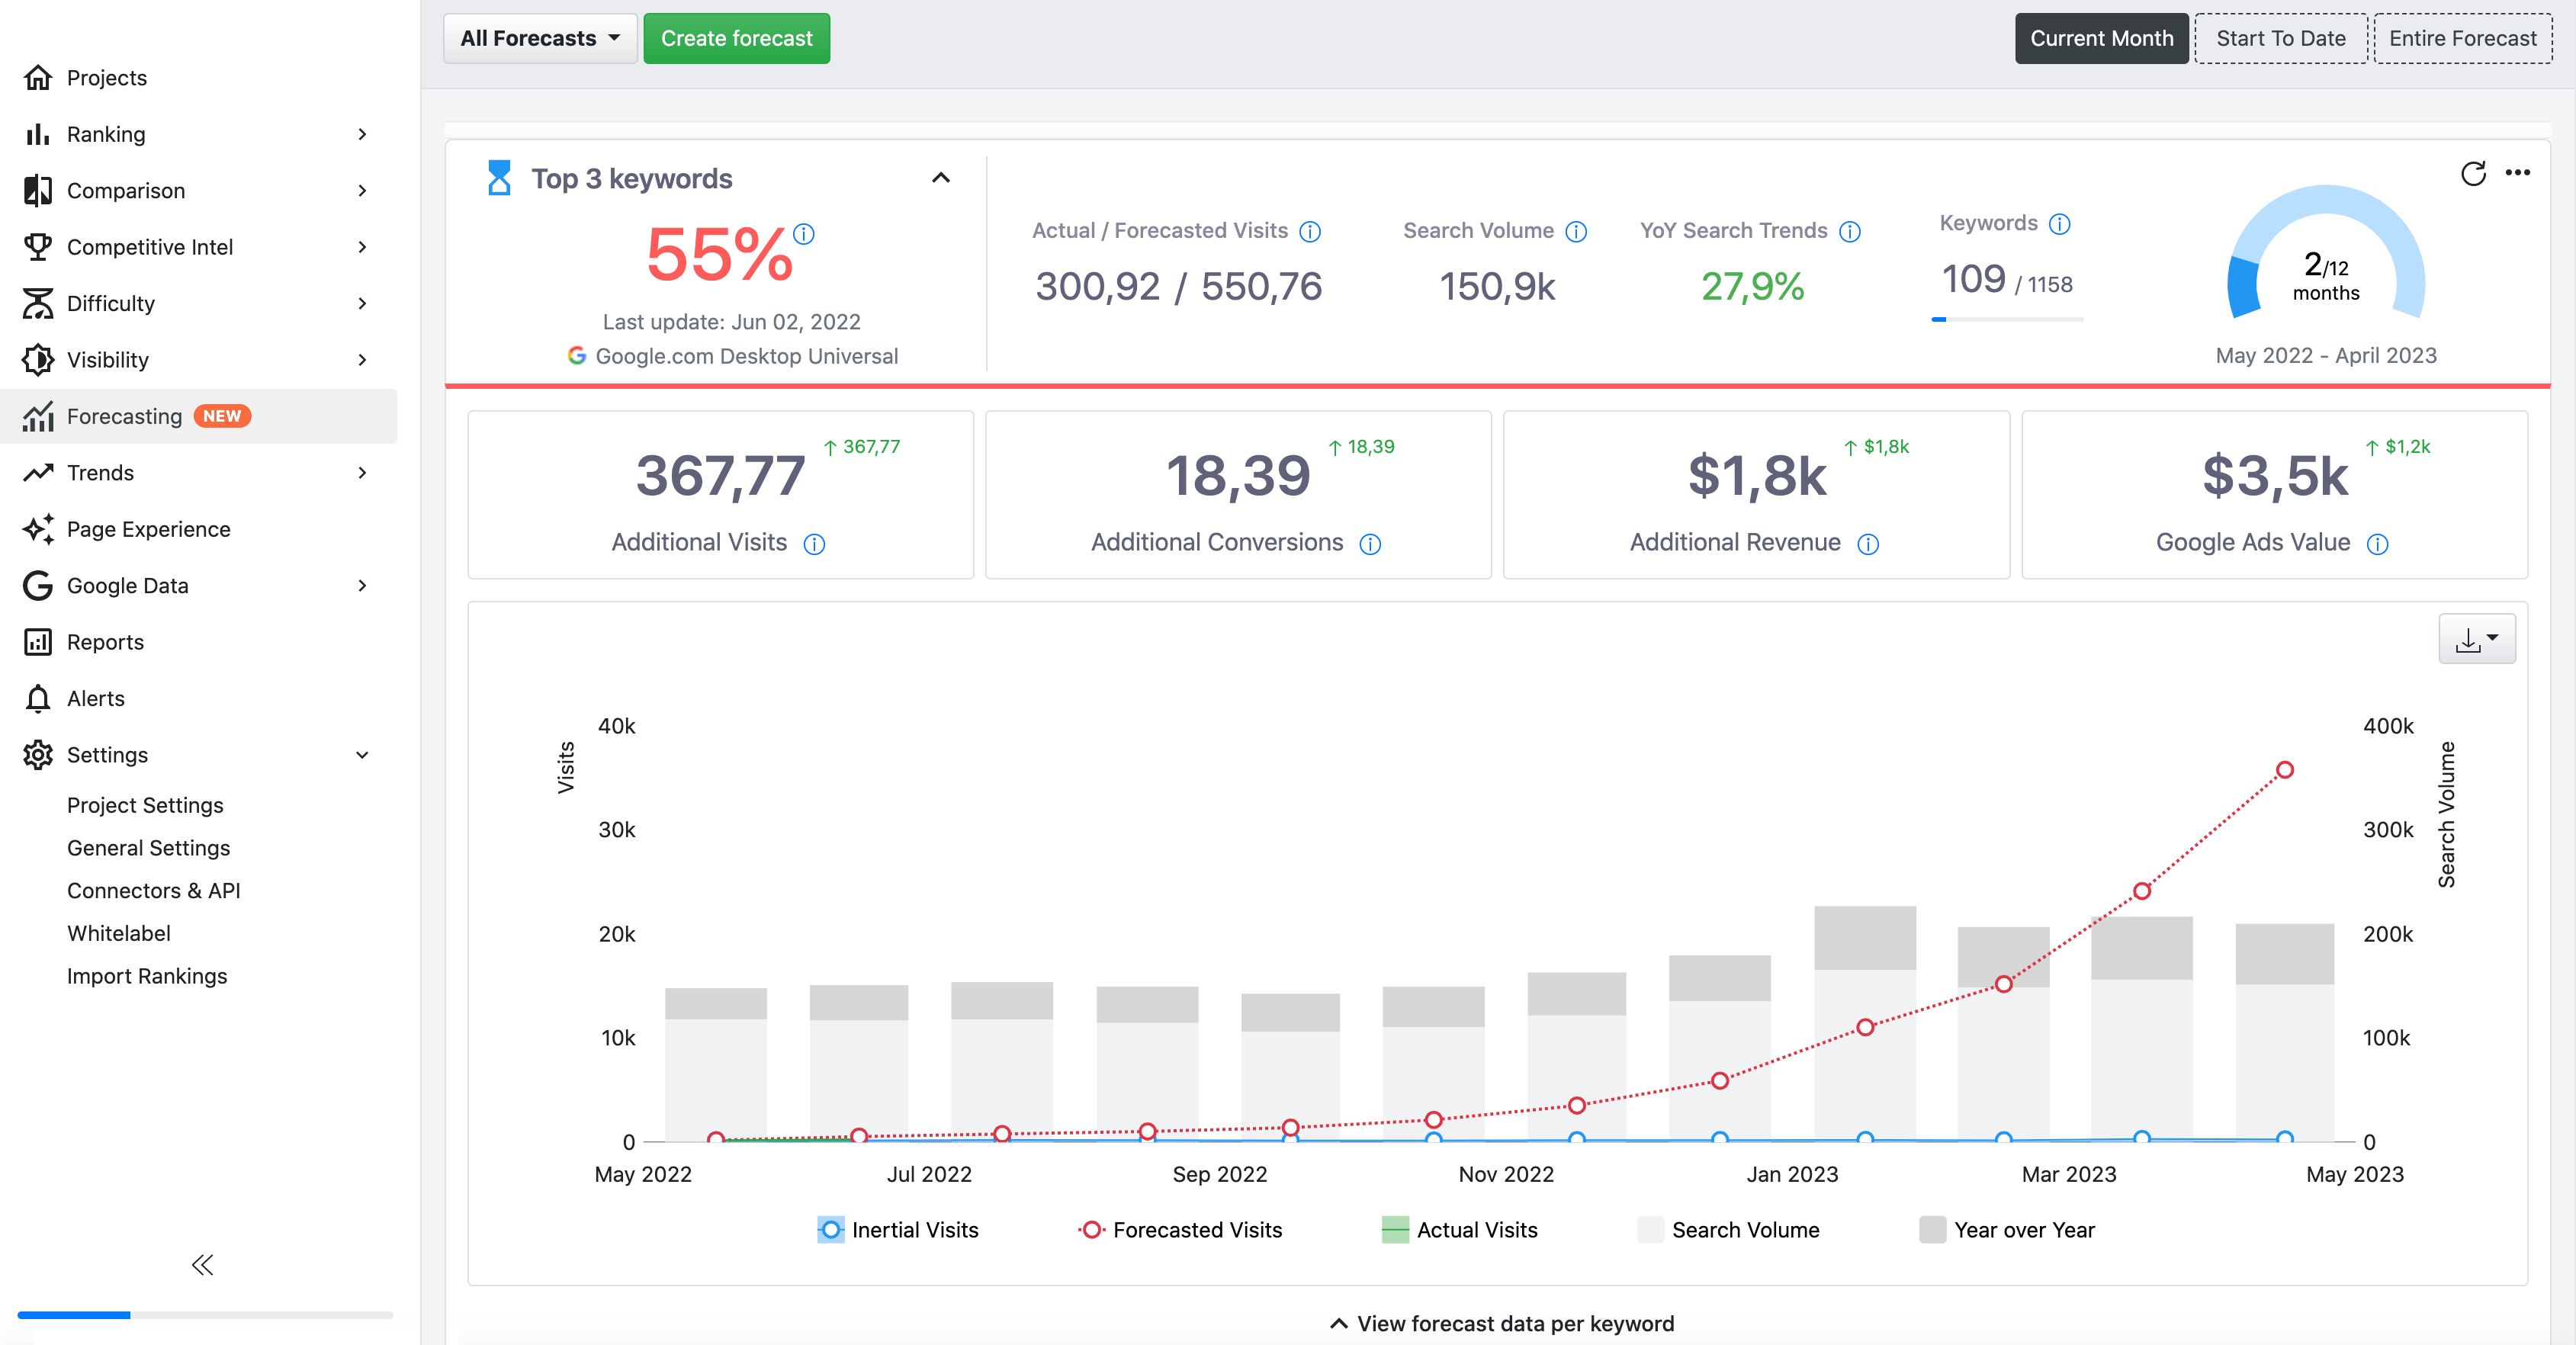Click the Trends arrow icon

click(38, 472)
